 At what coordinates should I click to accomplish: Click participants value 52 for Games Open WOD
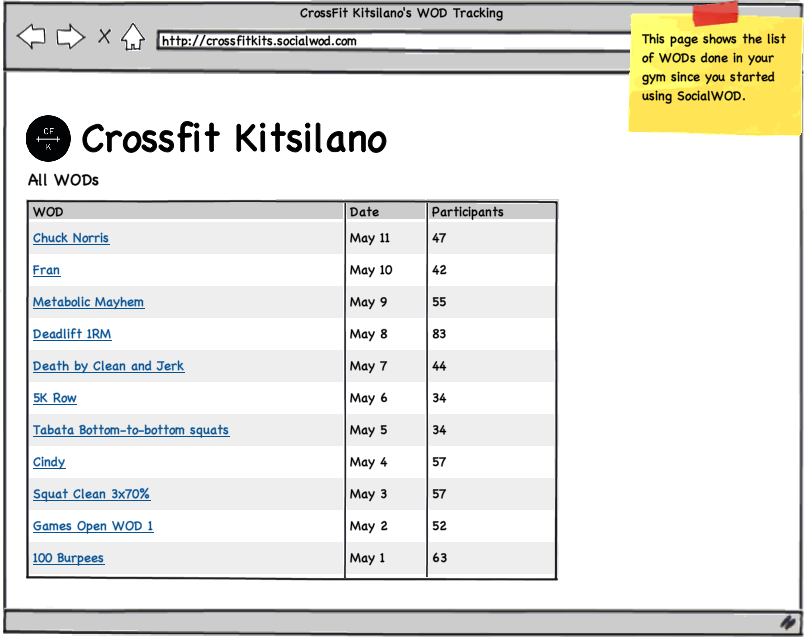(439, 526)
